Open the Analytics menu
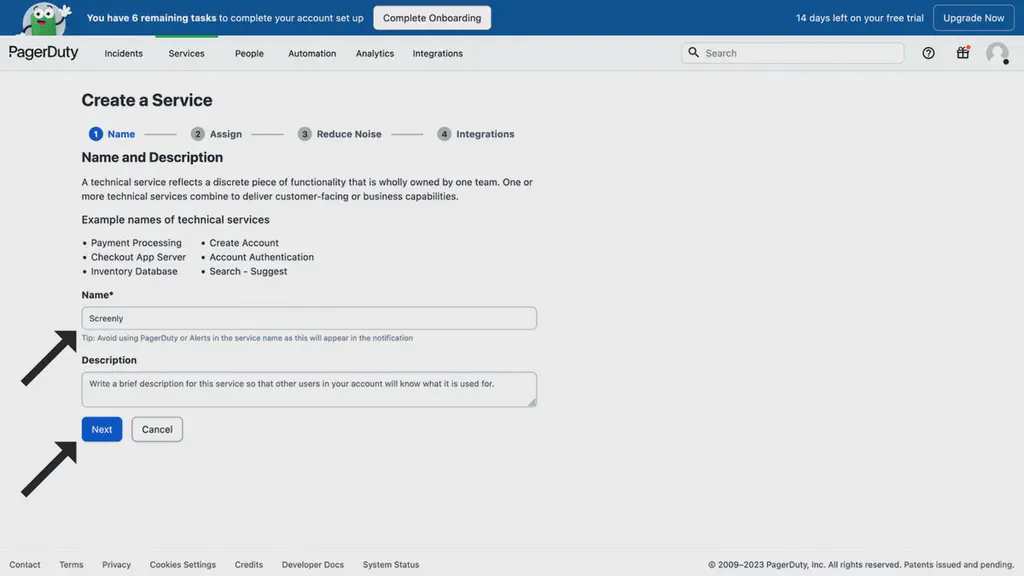 point(375,53)
